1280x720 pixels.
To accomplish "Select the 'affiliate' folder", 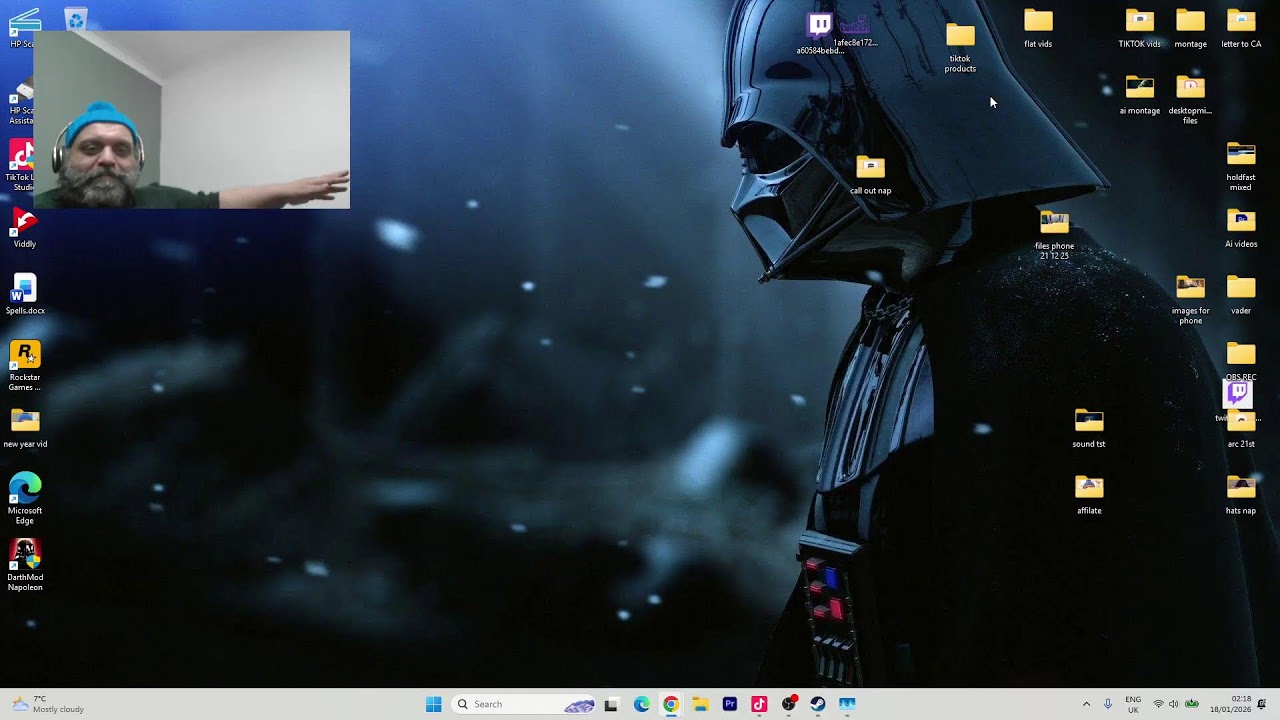I will click(x=1089, y=495).
